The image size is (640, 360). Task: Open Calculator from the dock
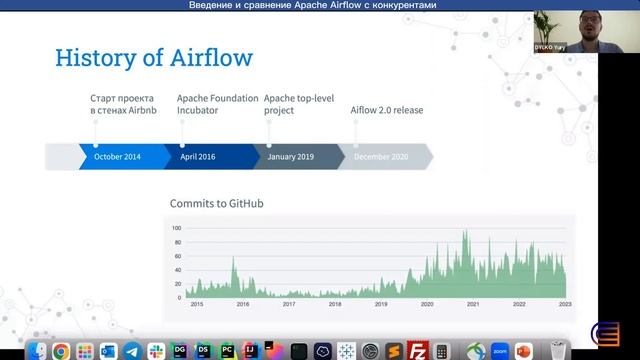point(441,351)
